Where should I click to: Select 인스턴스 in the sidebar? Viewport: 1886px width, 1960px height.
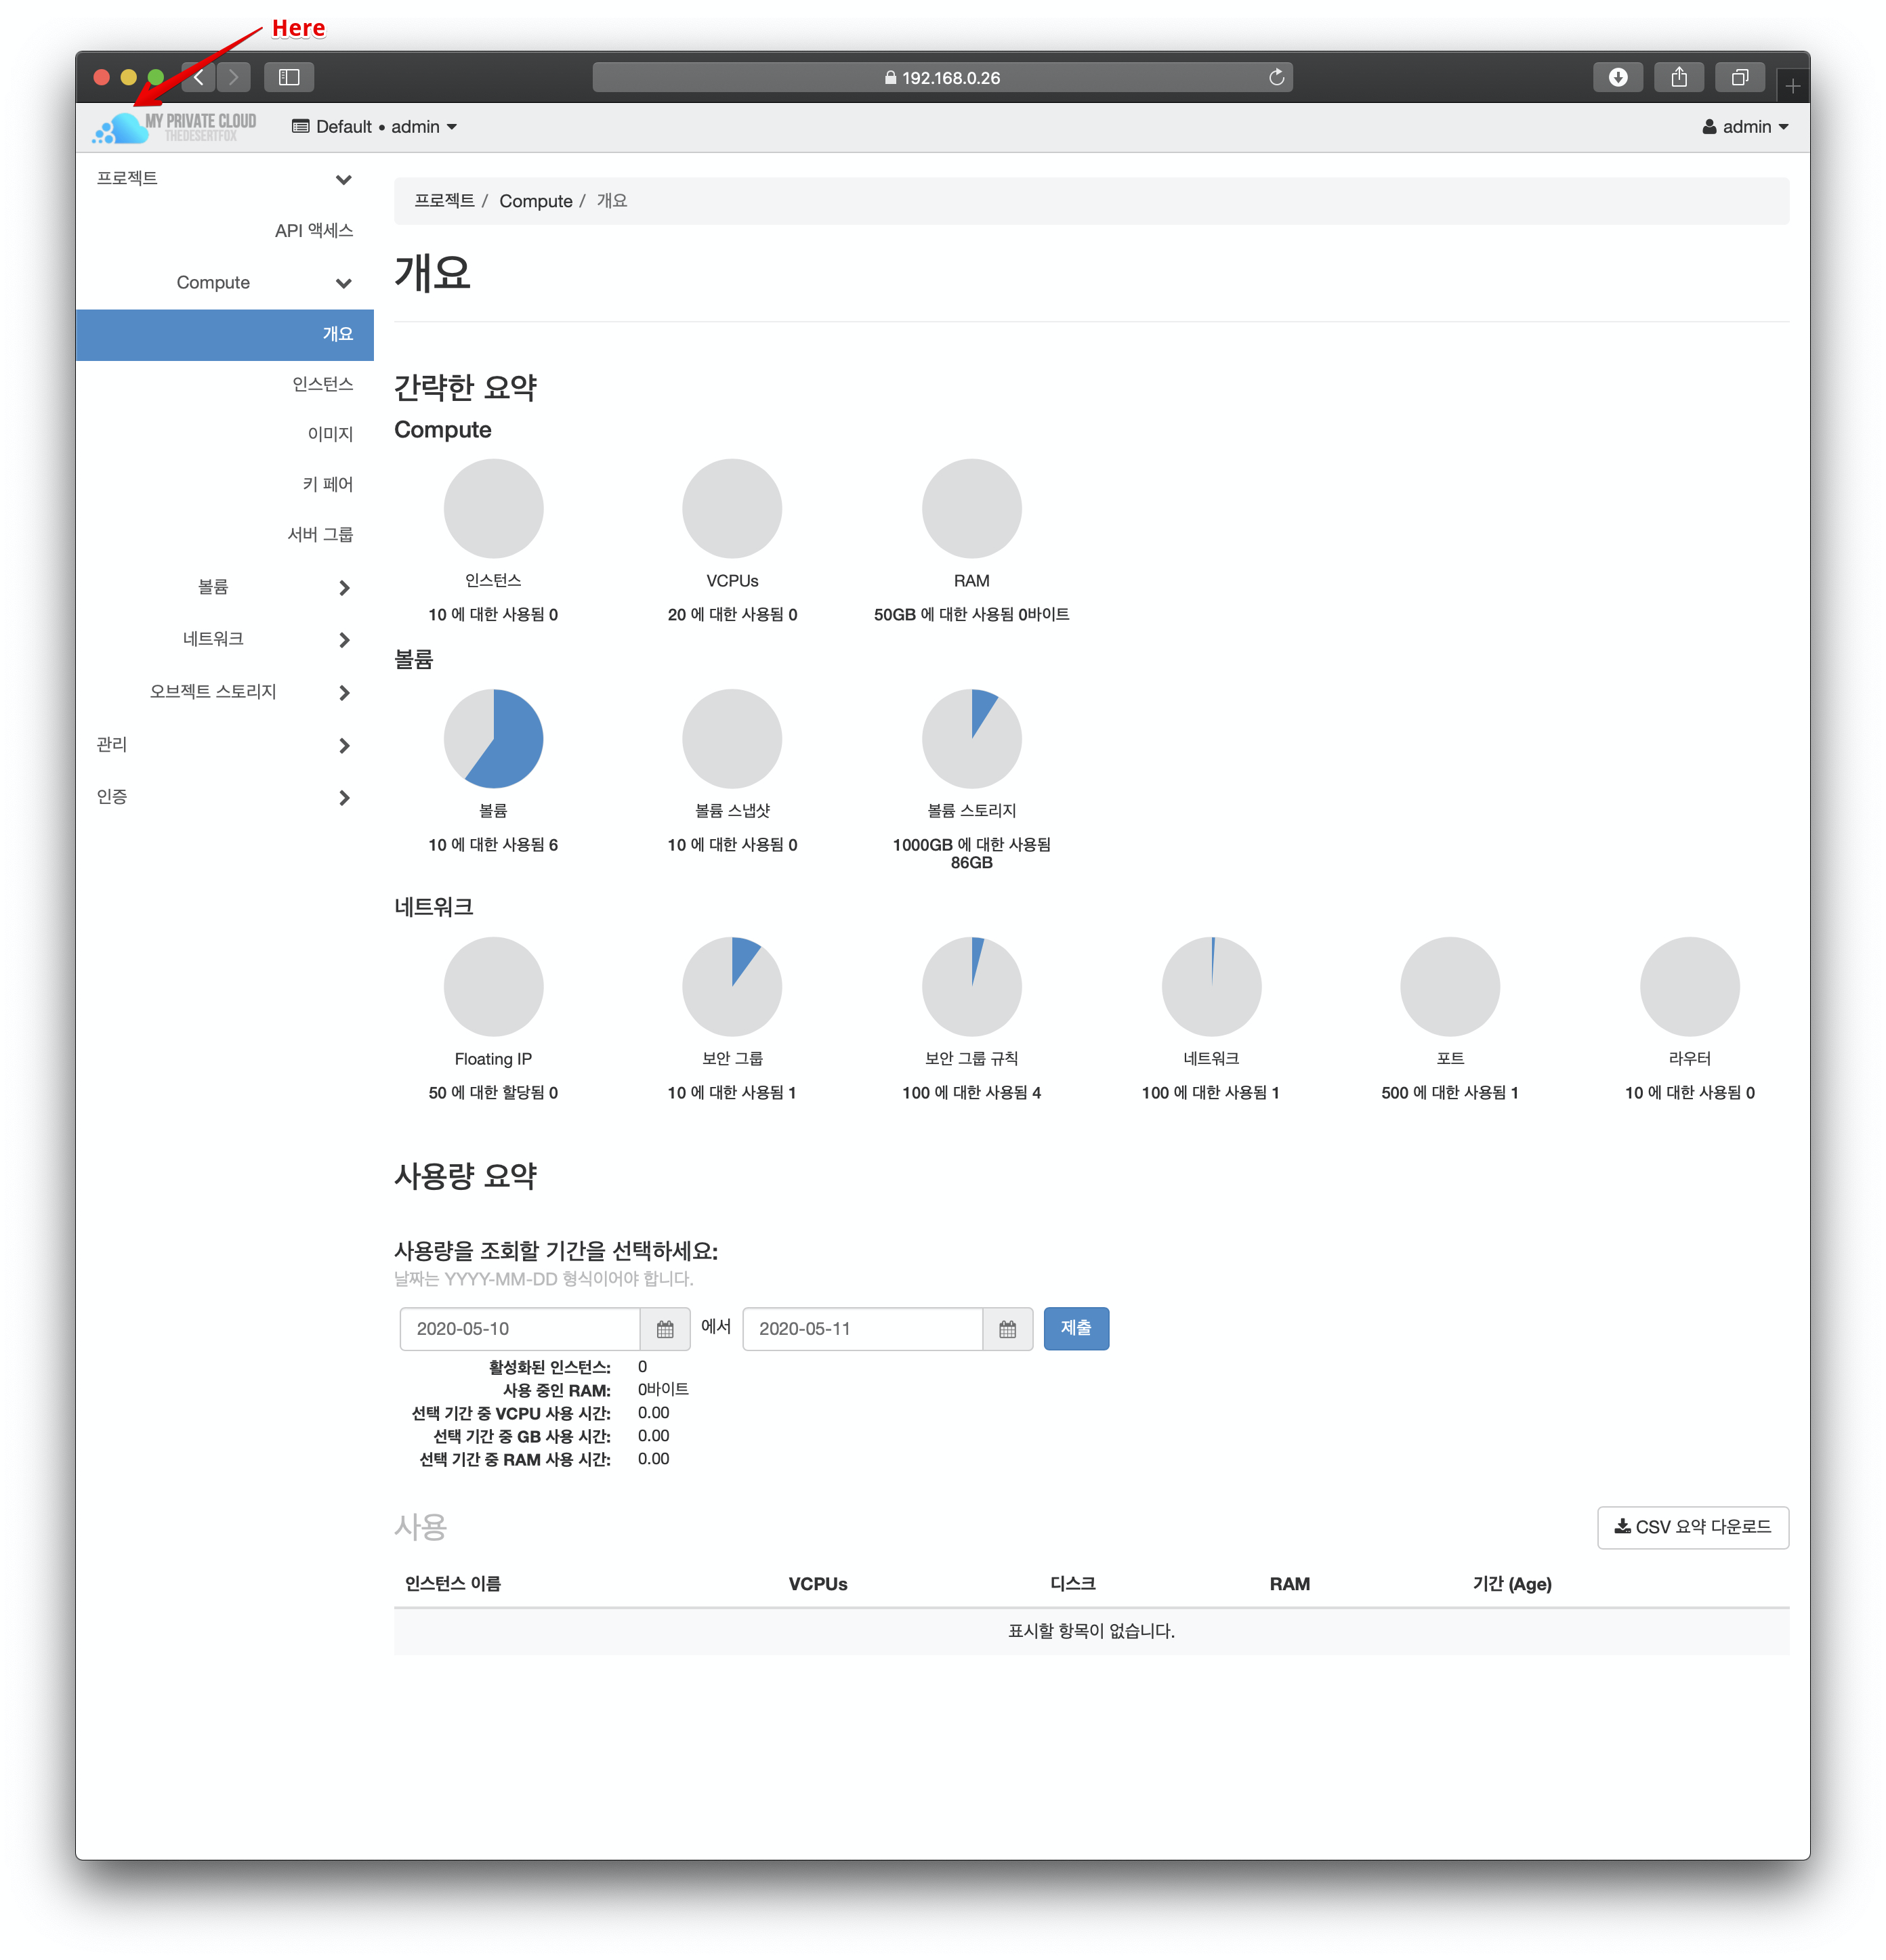[322, 384]
